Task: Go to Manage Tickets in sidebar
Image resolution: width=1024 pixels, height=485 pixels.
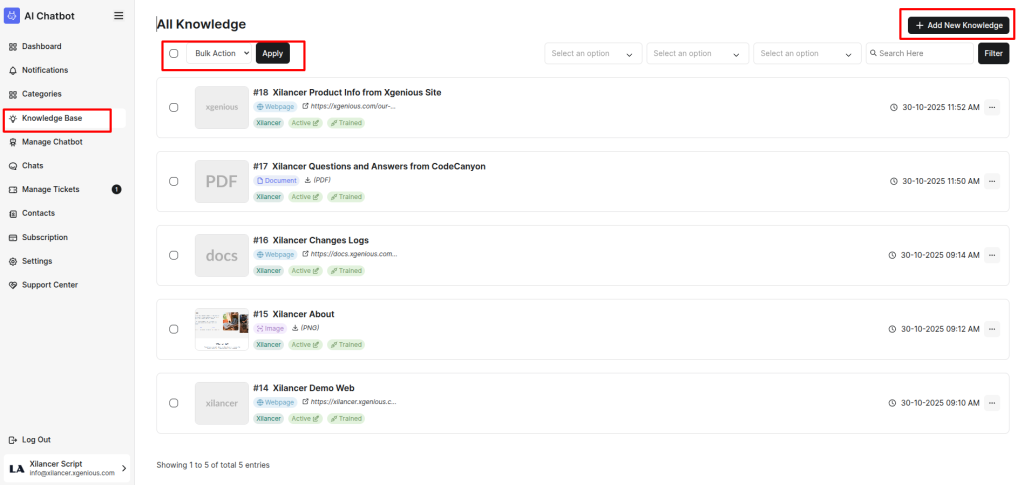Action: click(x=50, y=189)
